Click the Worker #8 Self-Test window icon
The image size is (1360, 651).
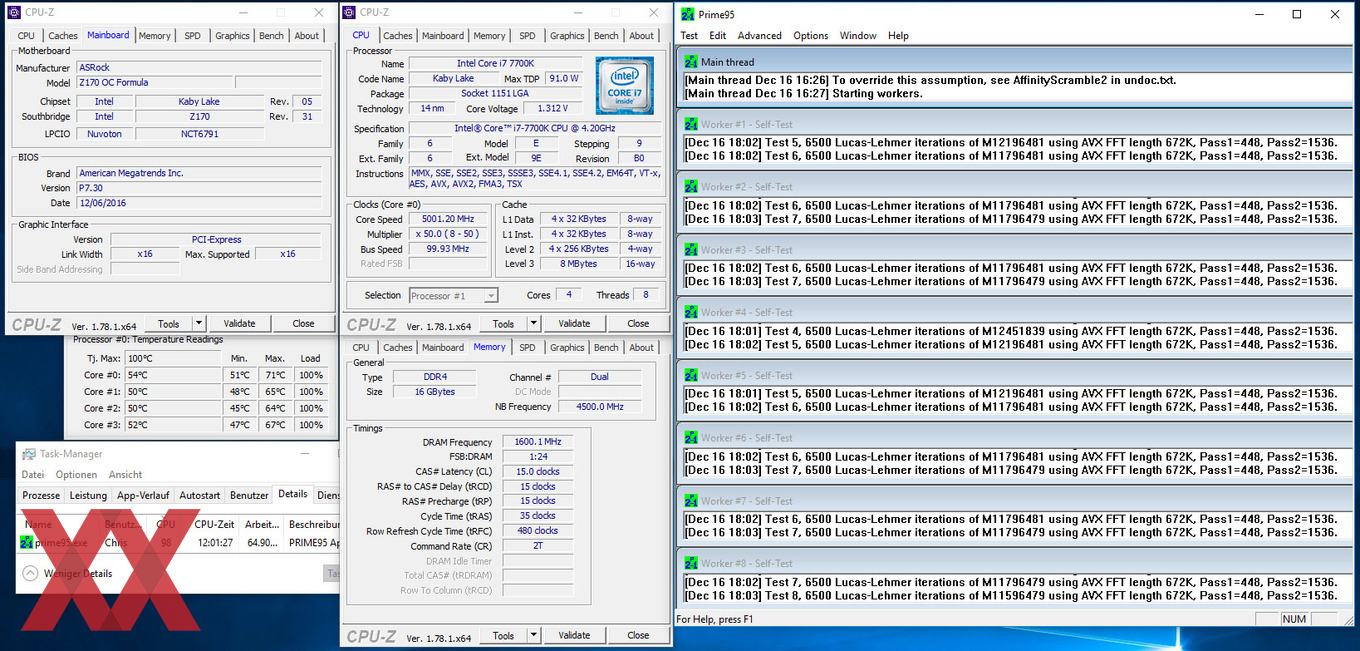pyautogui.click(x=691, y=563)
